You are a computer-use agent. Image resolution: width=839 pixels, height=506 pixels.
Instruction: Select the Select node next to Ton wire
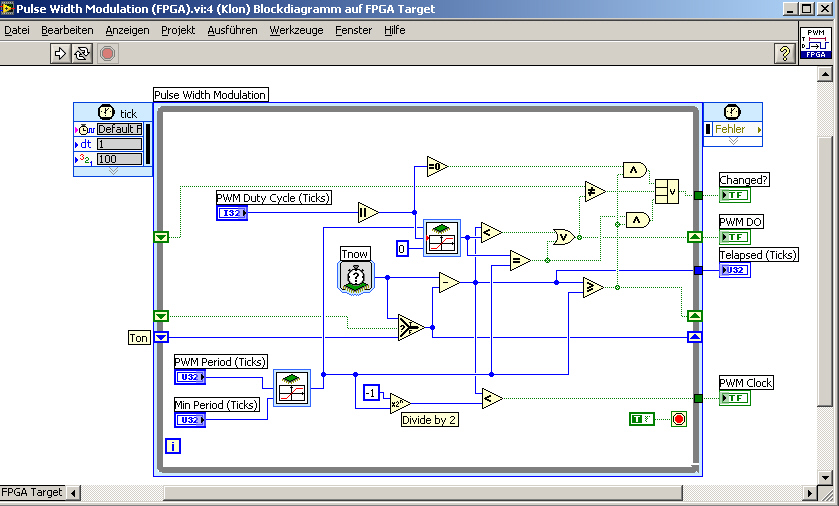[411, 327]
